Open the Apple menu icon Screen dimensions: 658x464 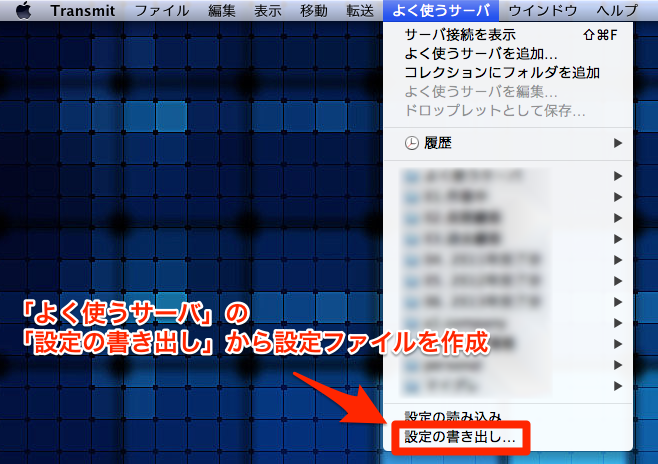[22, 10]
